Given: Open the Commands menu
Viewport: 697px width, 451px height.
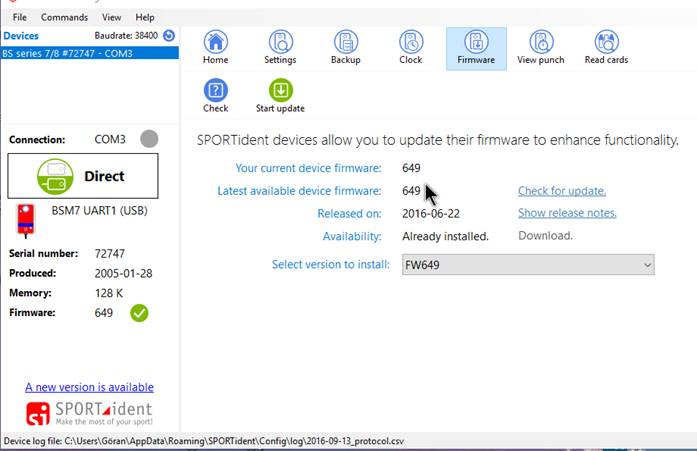Looking at the screenshot, I should [64, 17].
